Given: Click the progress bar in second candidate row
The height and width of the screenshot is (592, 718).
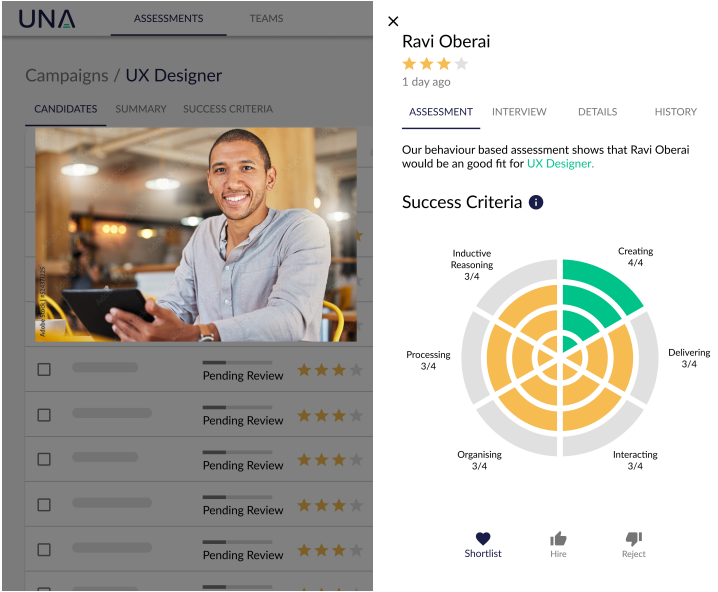Looking at the screenshot, I should 237,407.
